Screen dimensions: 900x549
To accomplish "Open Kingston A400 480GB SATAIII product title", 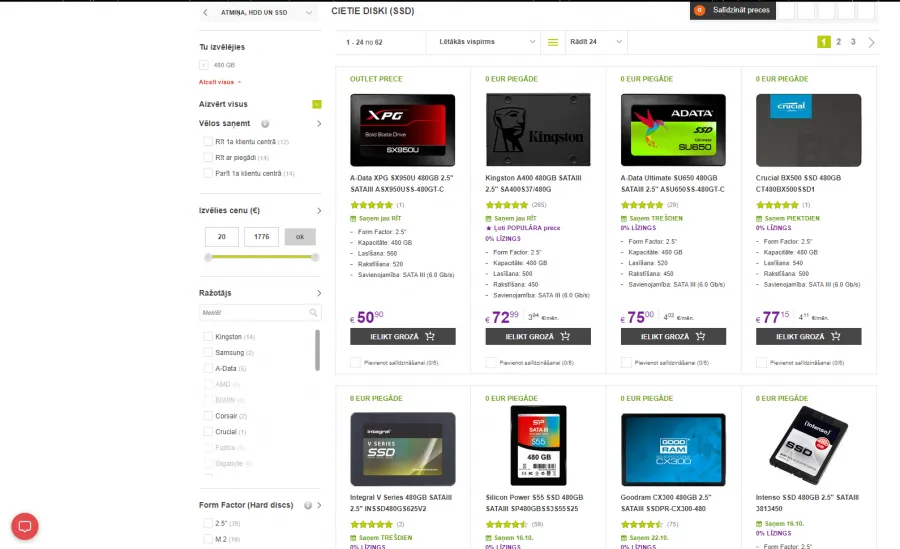I will coord(533,184).
